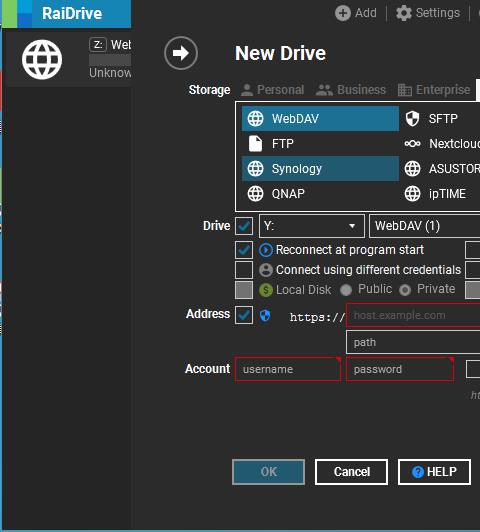Toggle the Local Disk checkbox
This screenshot has width=480, height=532.
(x=244, y=290)
